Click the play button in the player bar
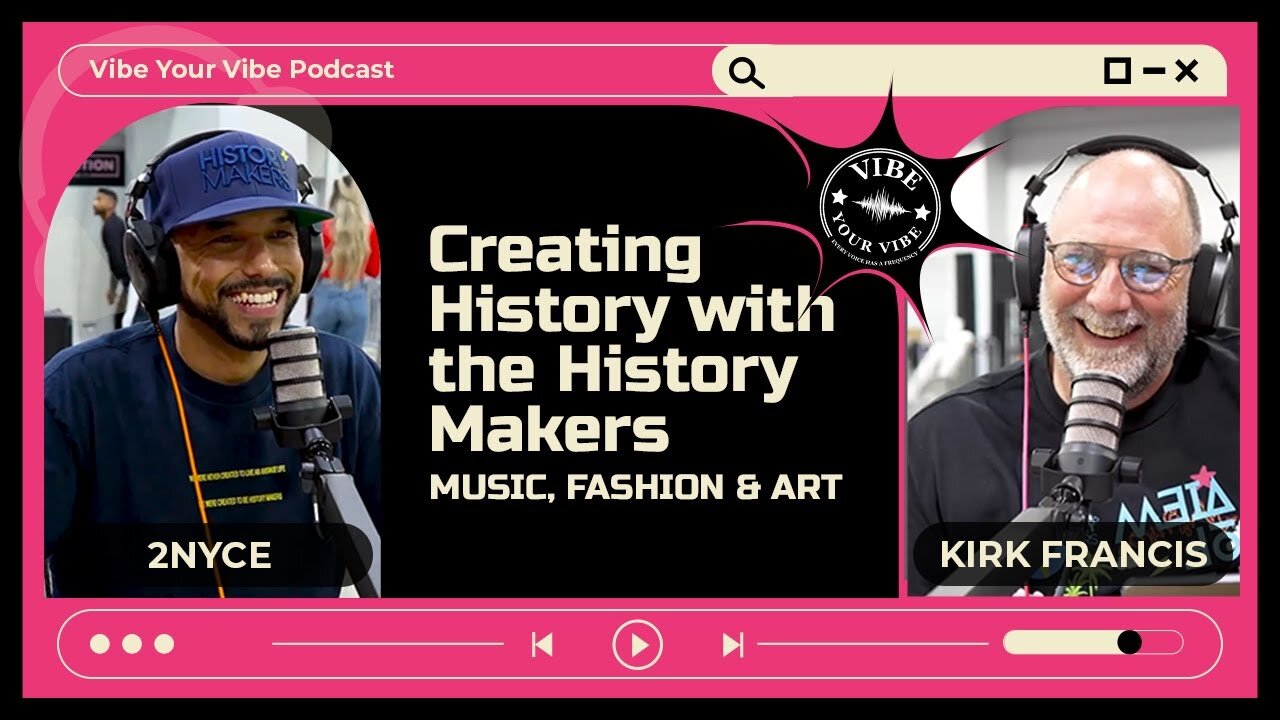This screenshot has width=1280, height=720. point(638,645)
